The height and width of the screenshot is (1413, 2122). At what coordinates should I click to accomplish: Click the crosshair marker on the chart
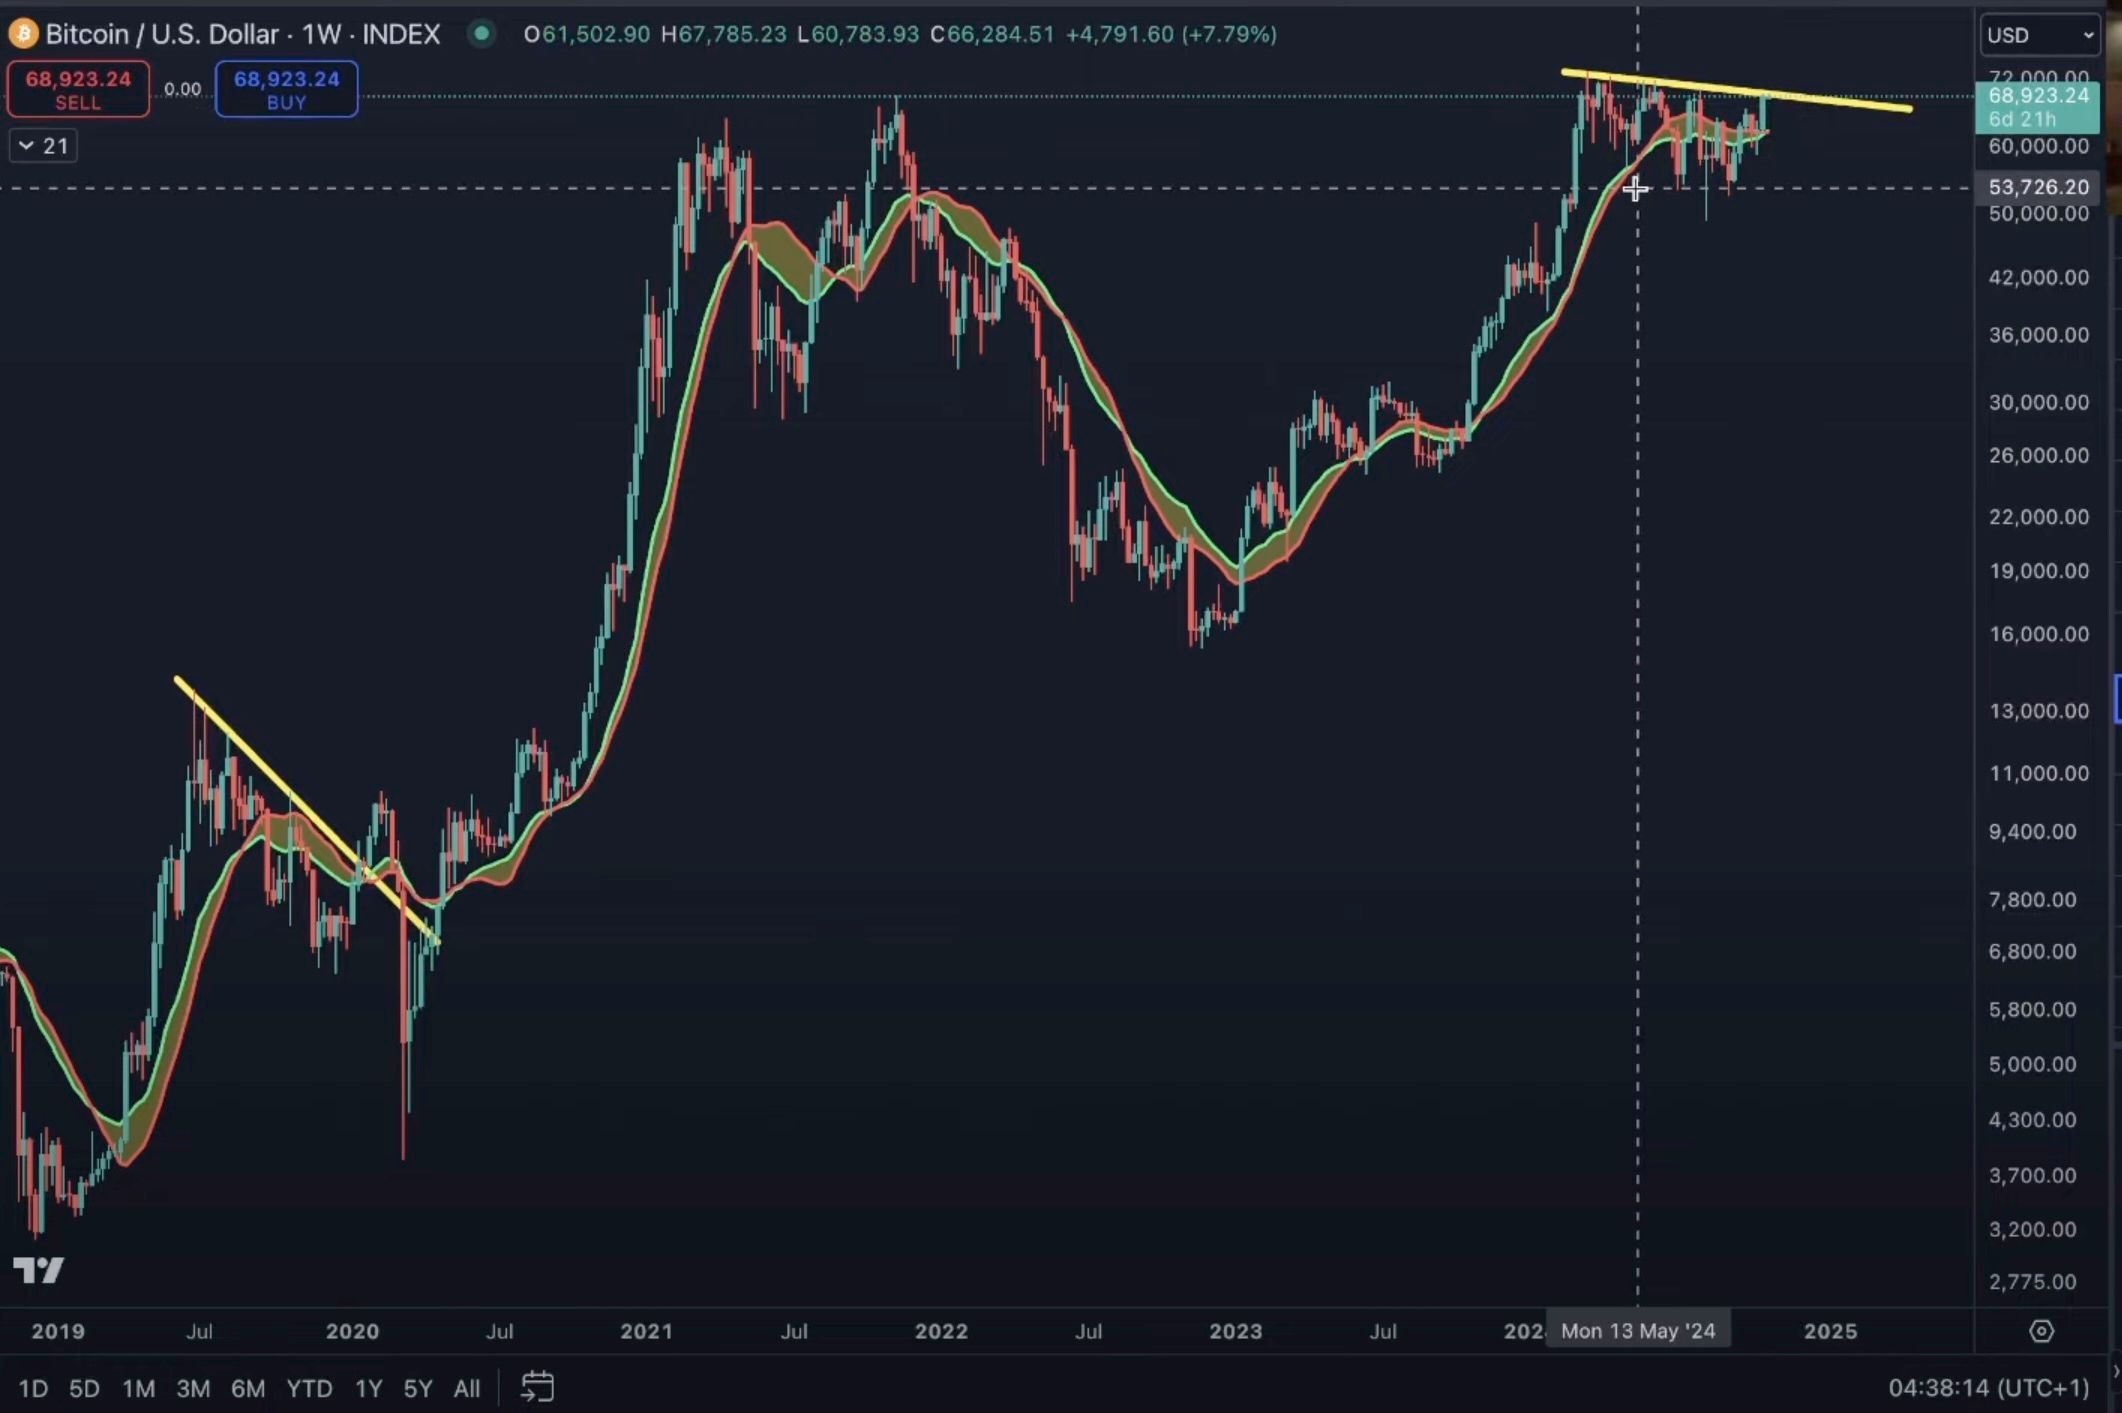click(1637, 189)
